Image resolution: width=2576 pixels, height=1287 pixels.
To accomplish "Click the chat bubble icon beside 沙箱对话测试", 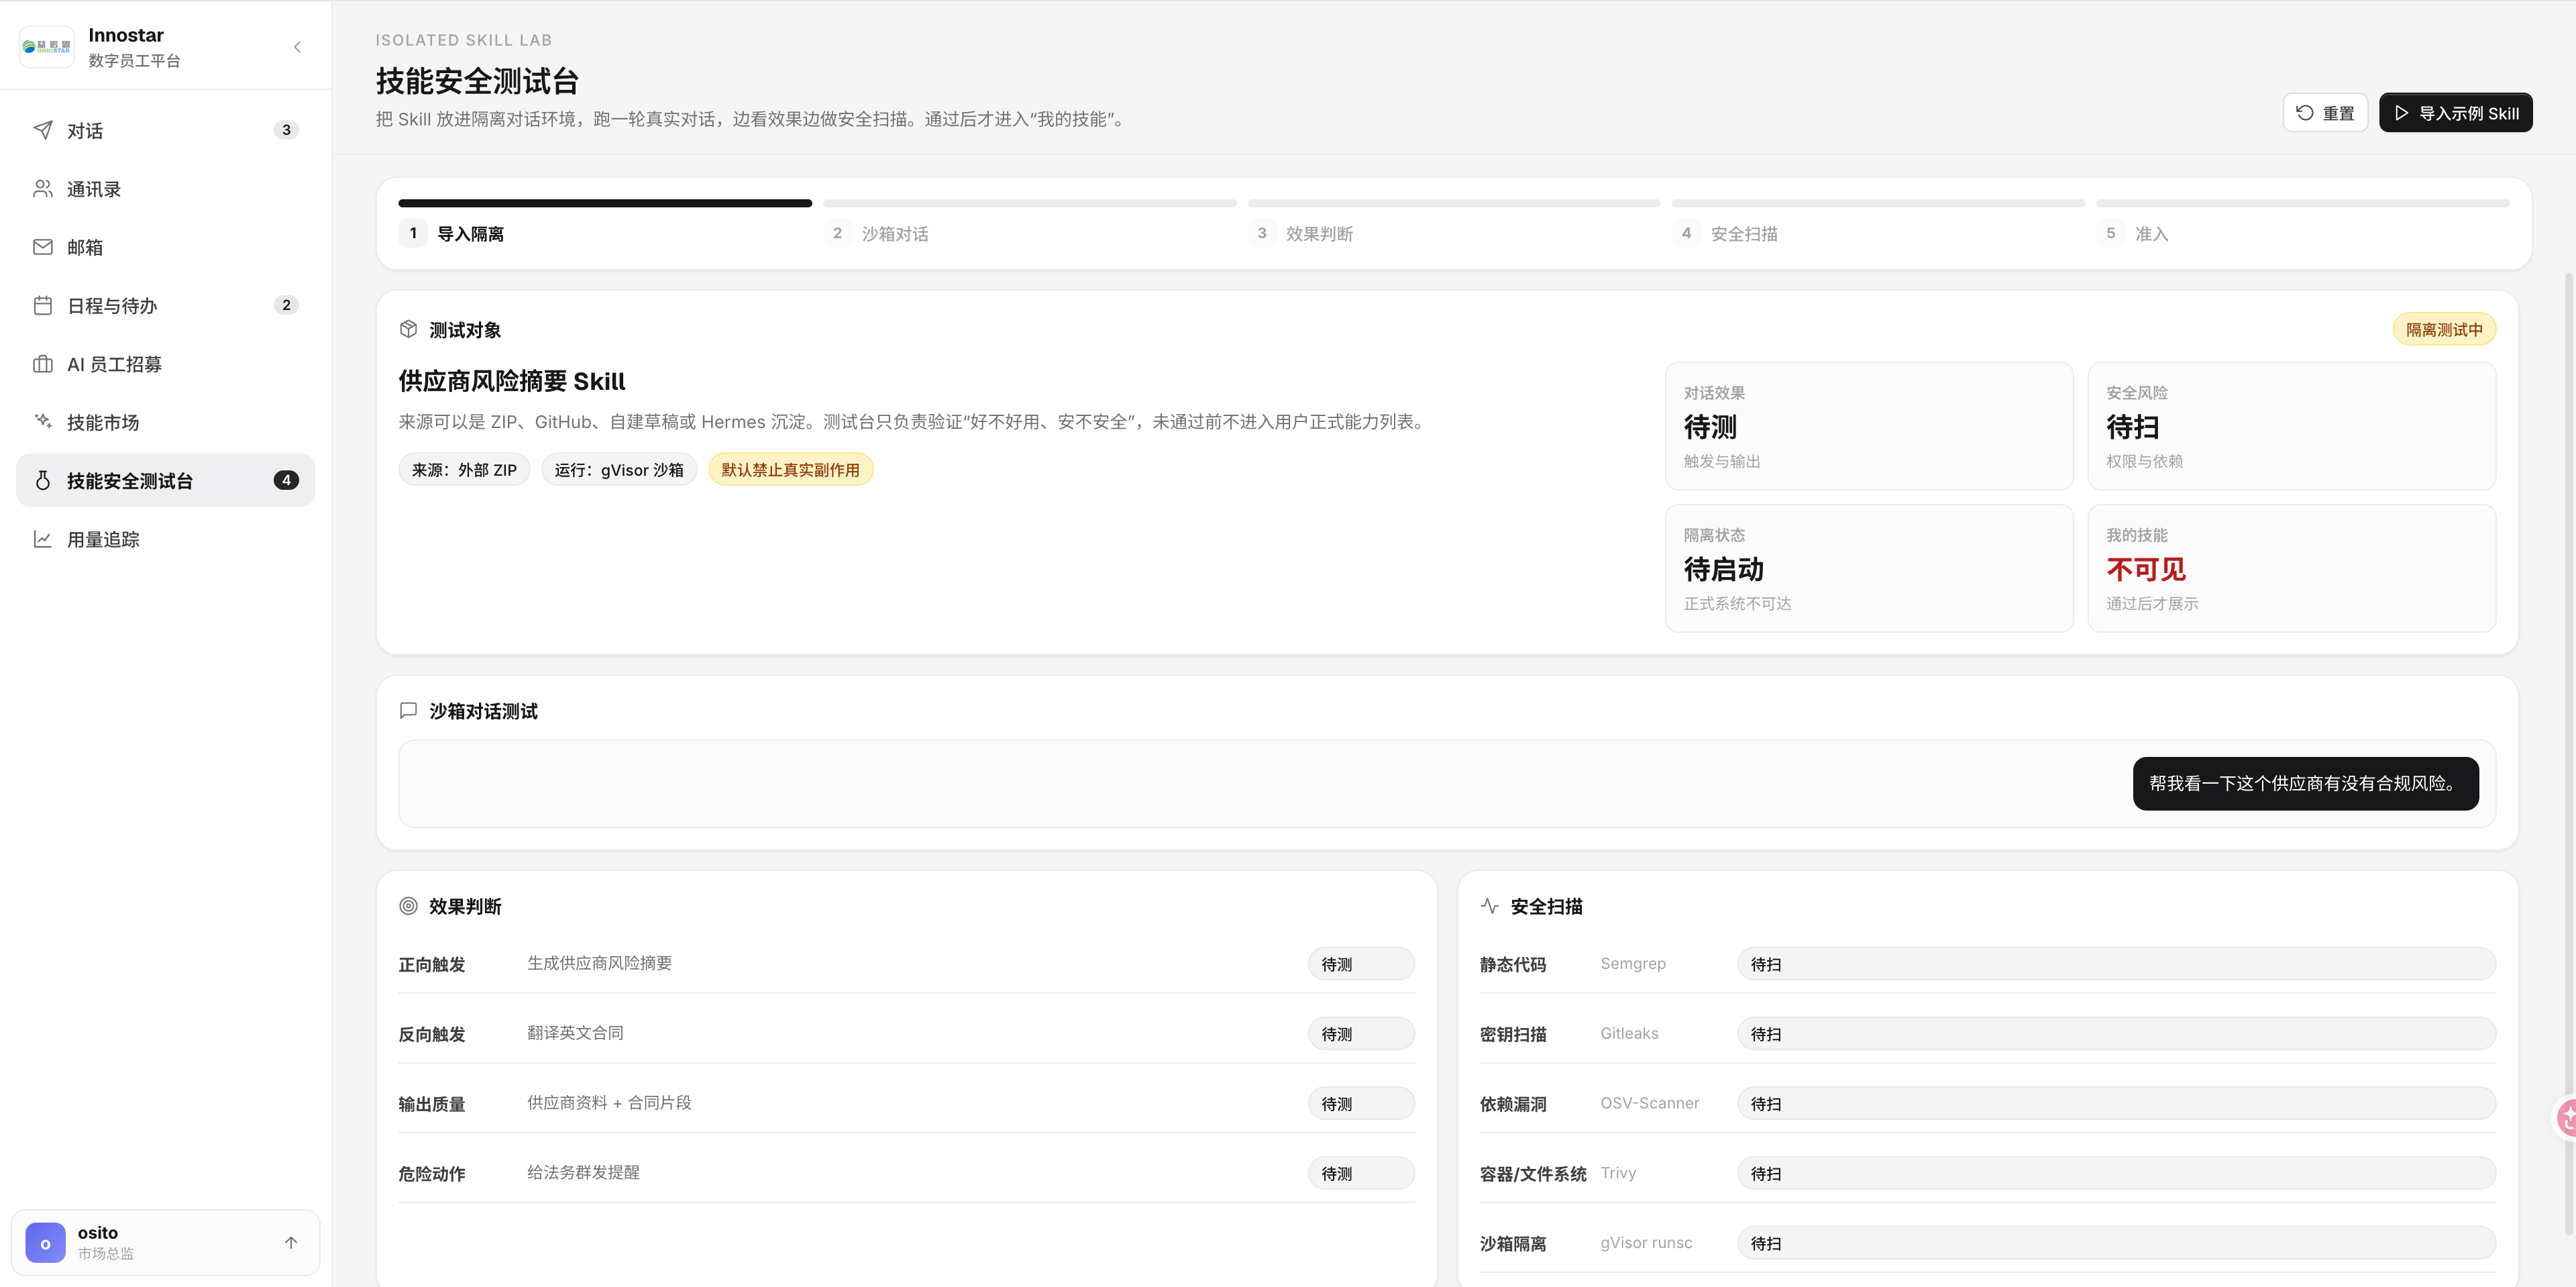I will click(x=408, y=710).
